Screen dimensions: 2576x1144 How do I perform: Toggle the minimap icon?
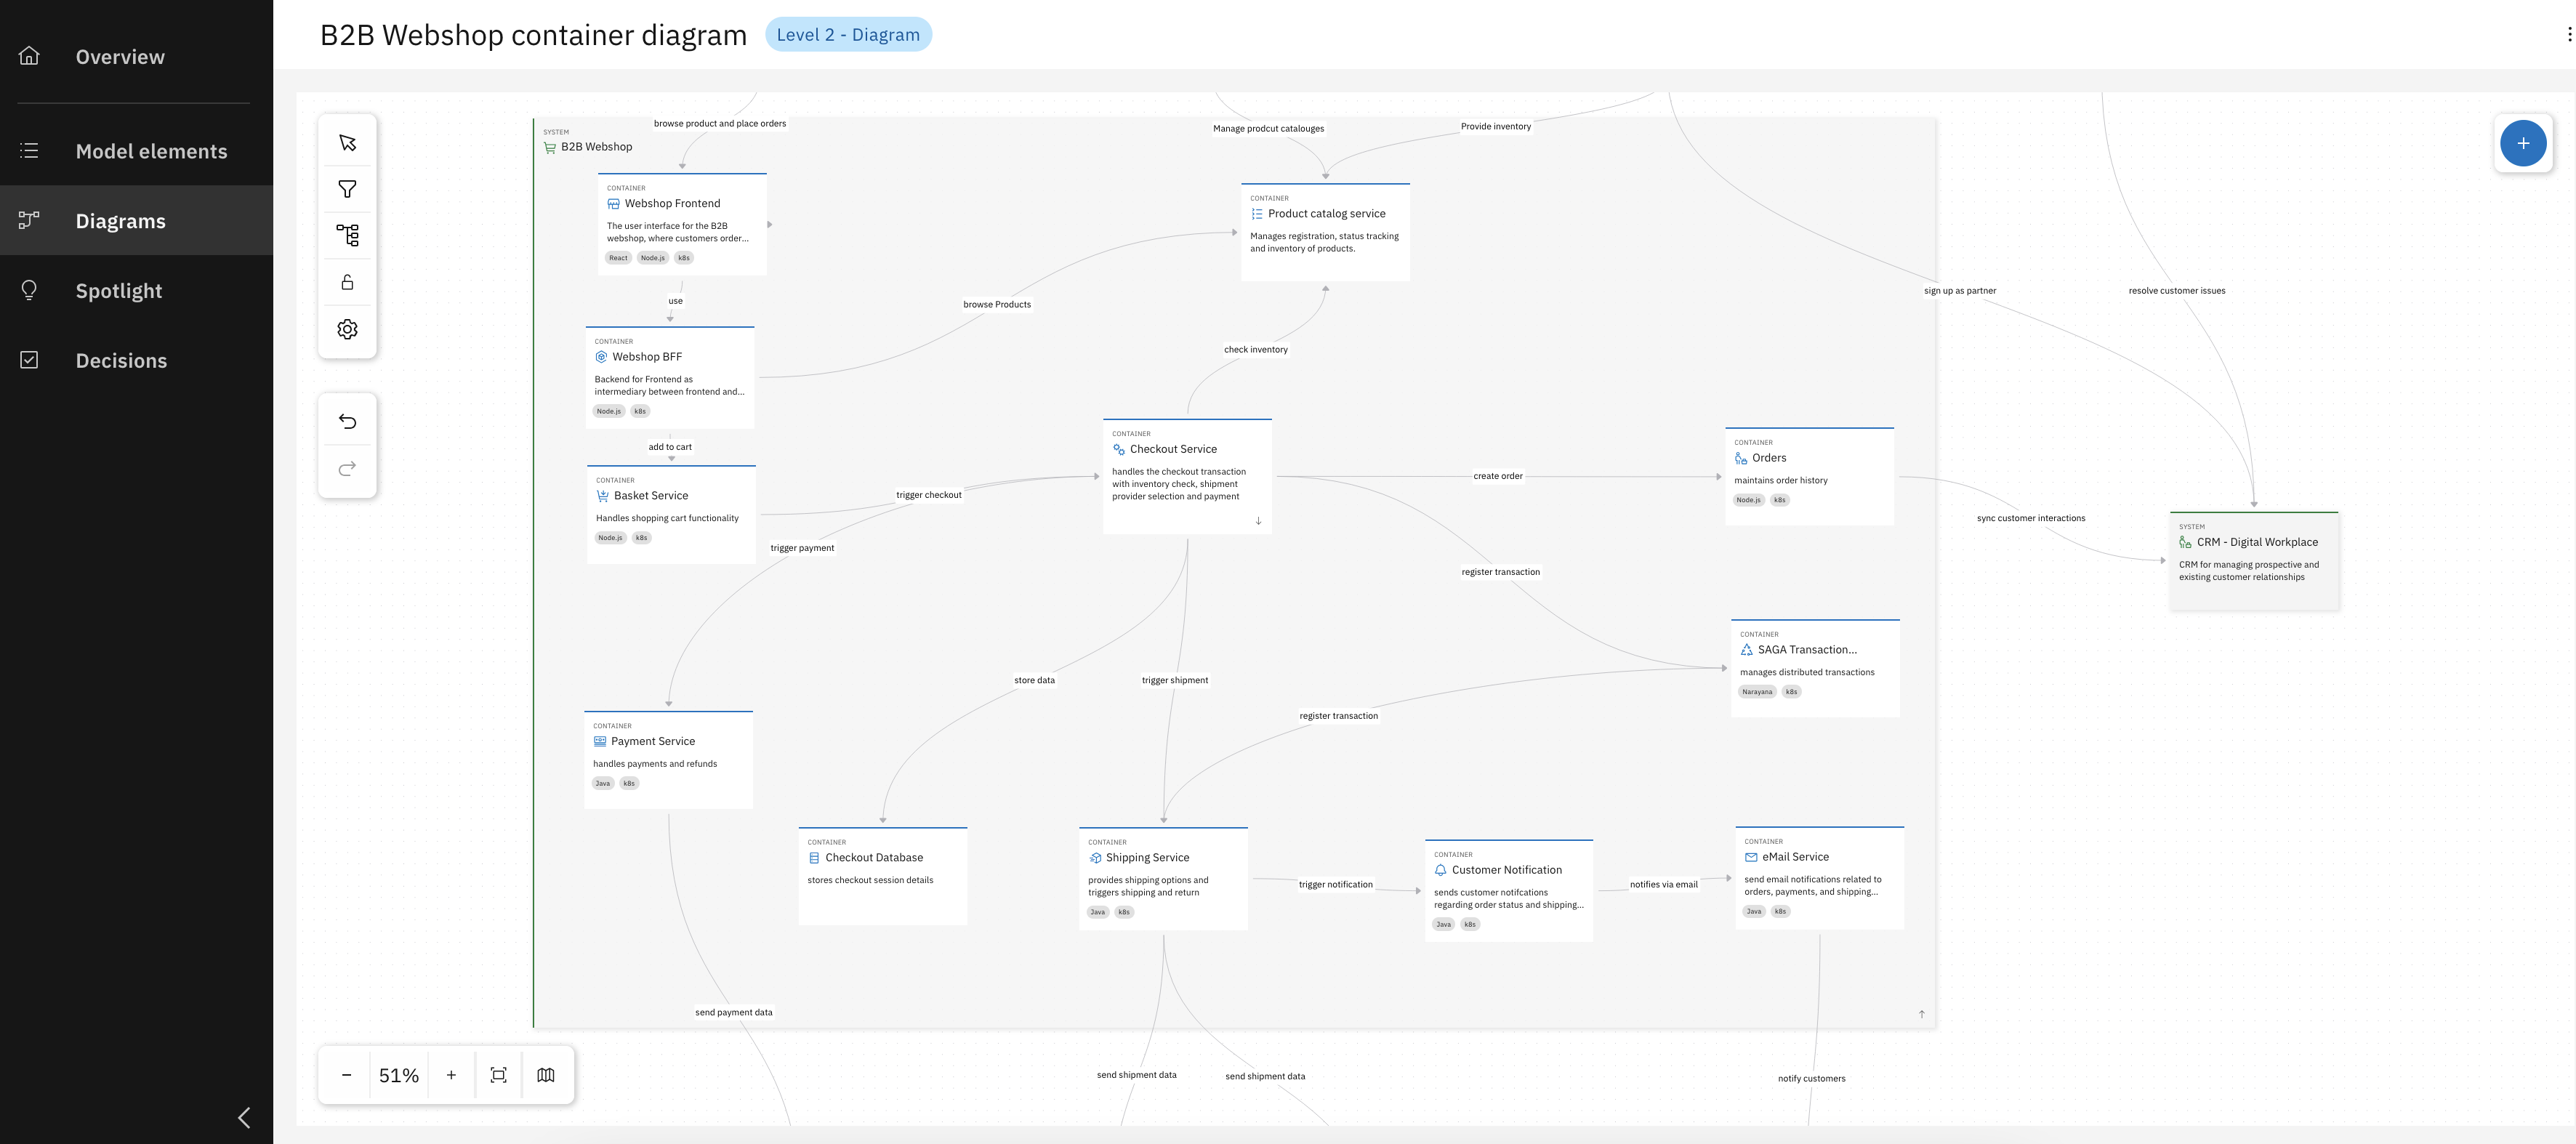coord(546,1075)
